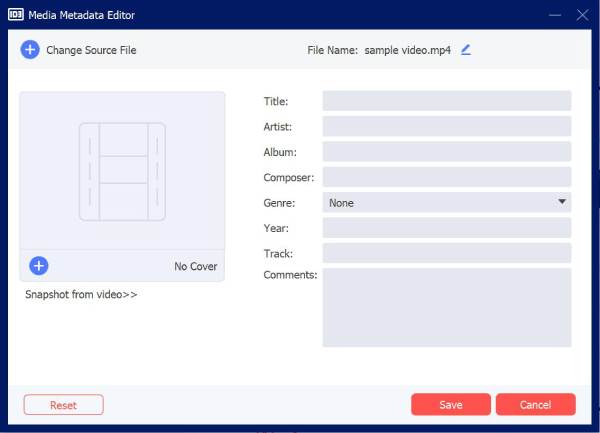
Task: Click the ID3 app icon in title bar
Action: pyautogui.click(x=16, y=15)
